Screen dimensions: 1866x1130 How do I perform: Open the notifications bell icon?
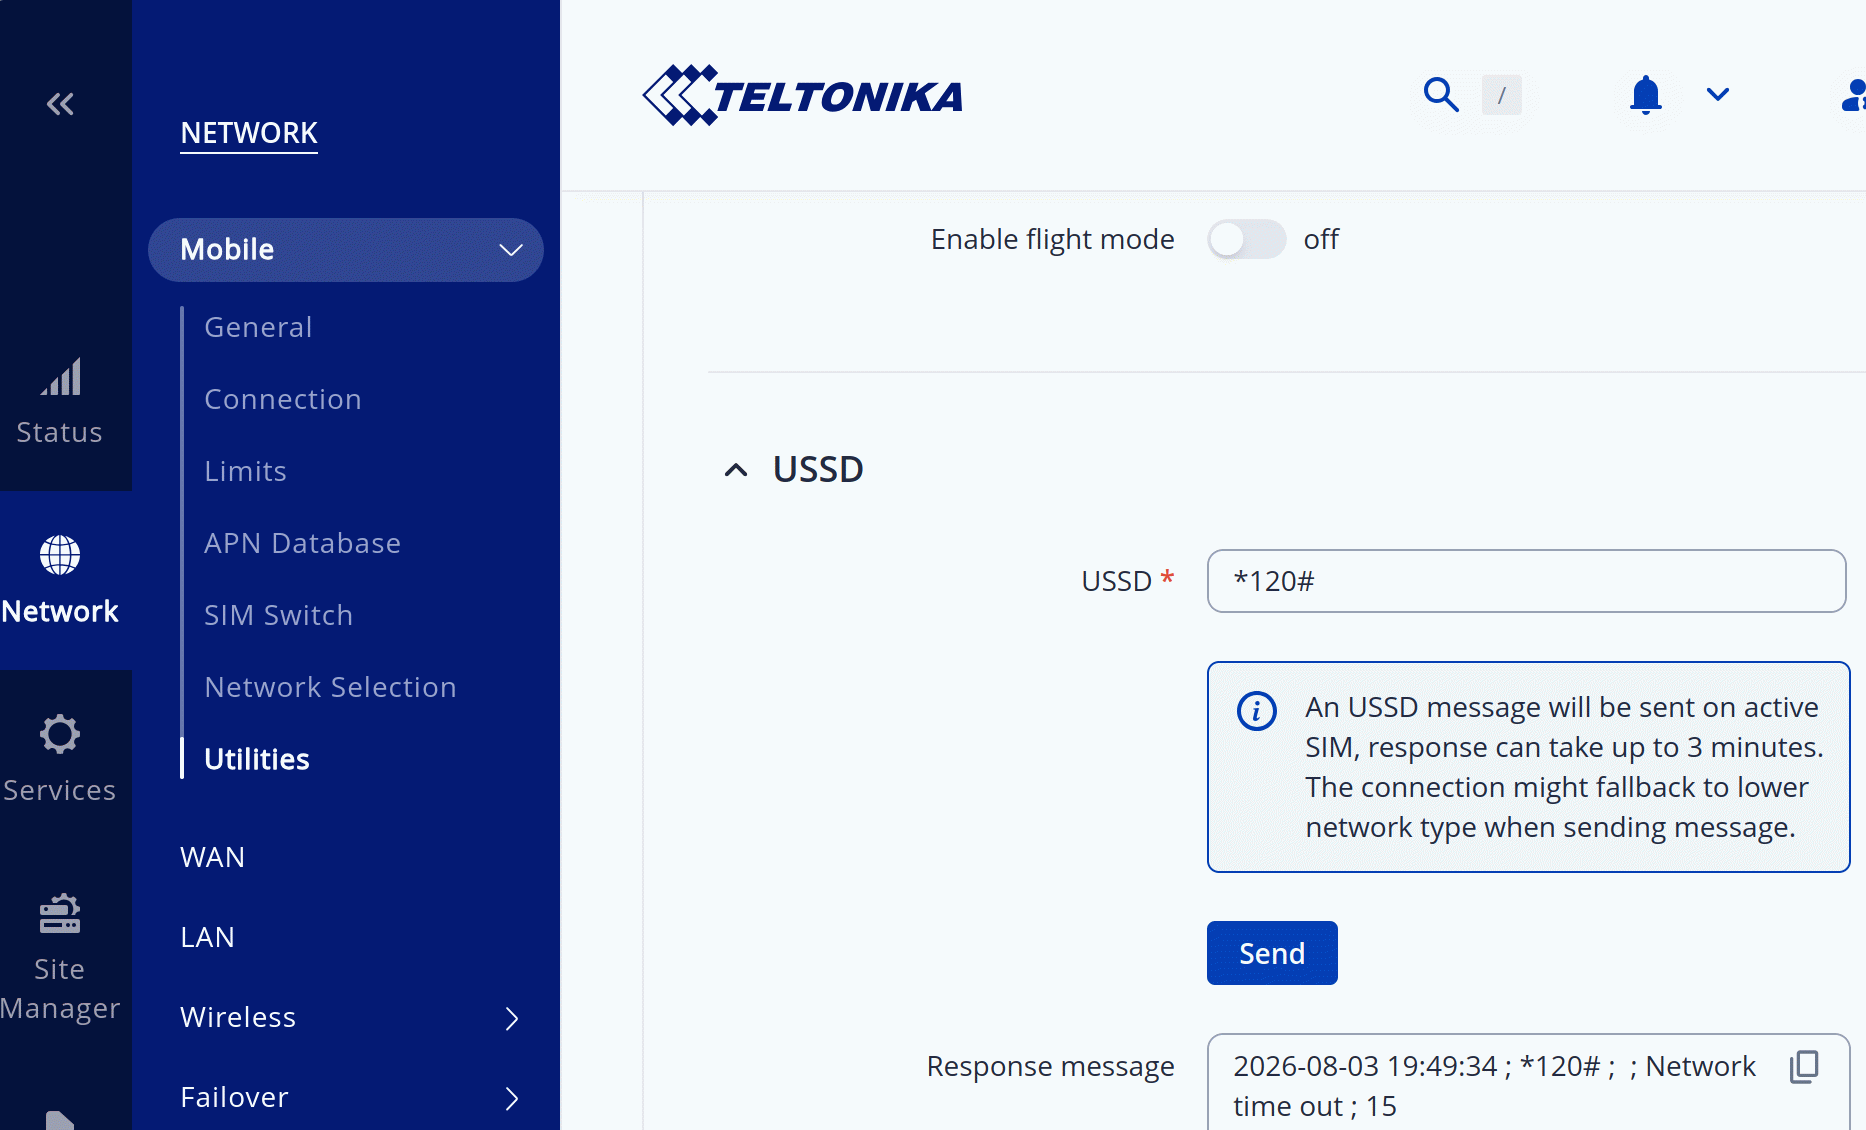pos(1645,95)
